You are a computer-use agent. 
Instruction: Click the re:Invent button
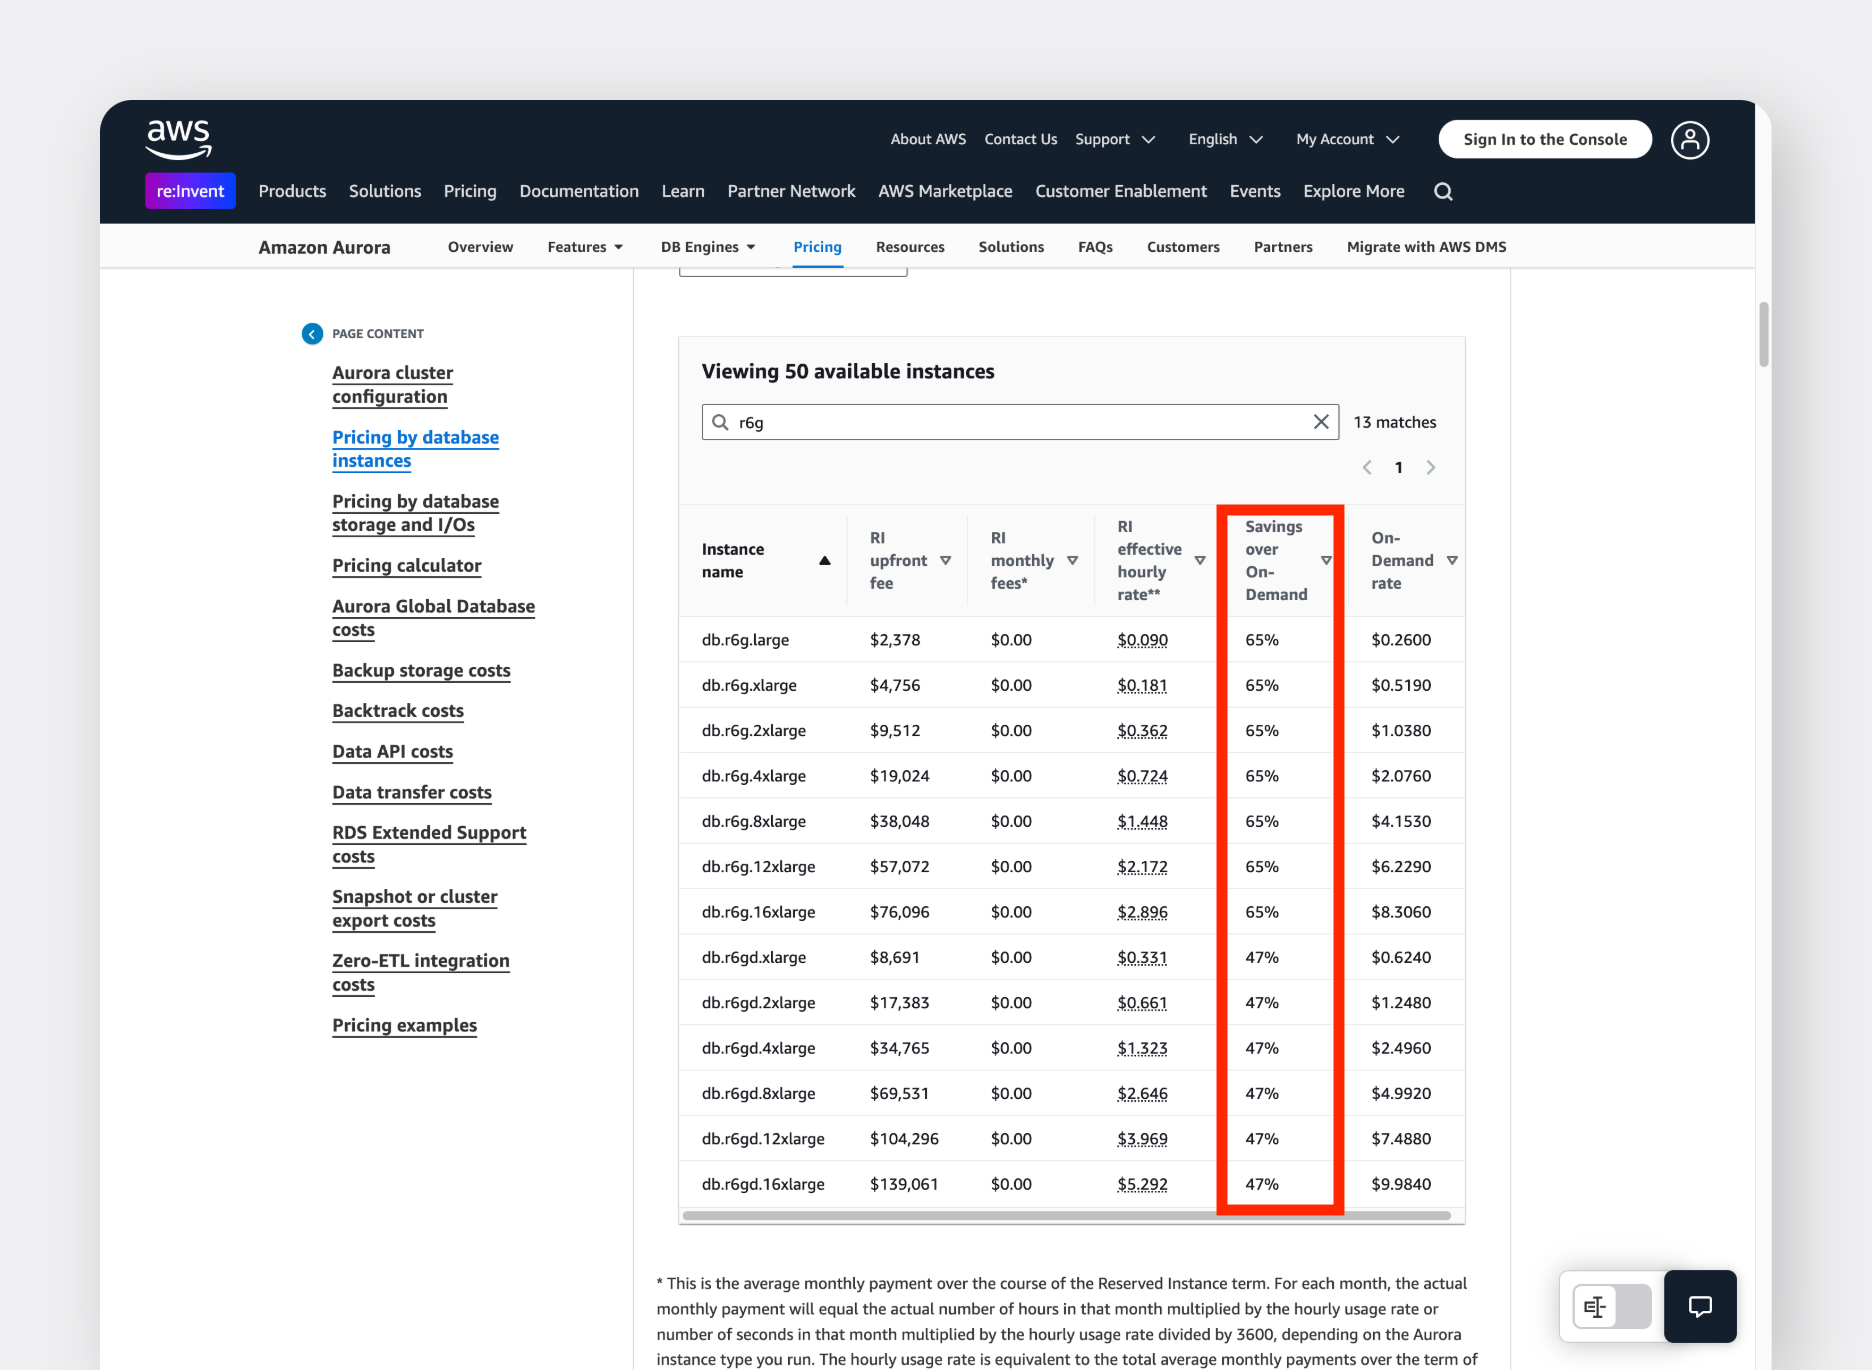point(190,191)
